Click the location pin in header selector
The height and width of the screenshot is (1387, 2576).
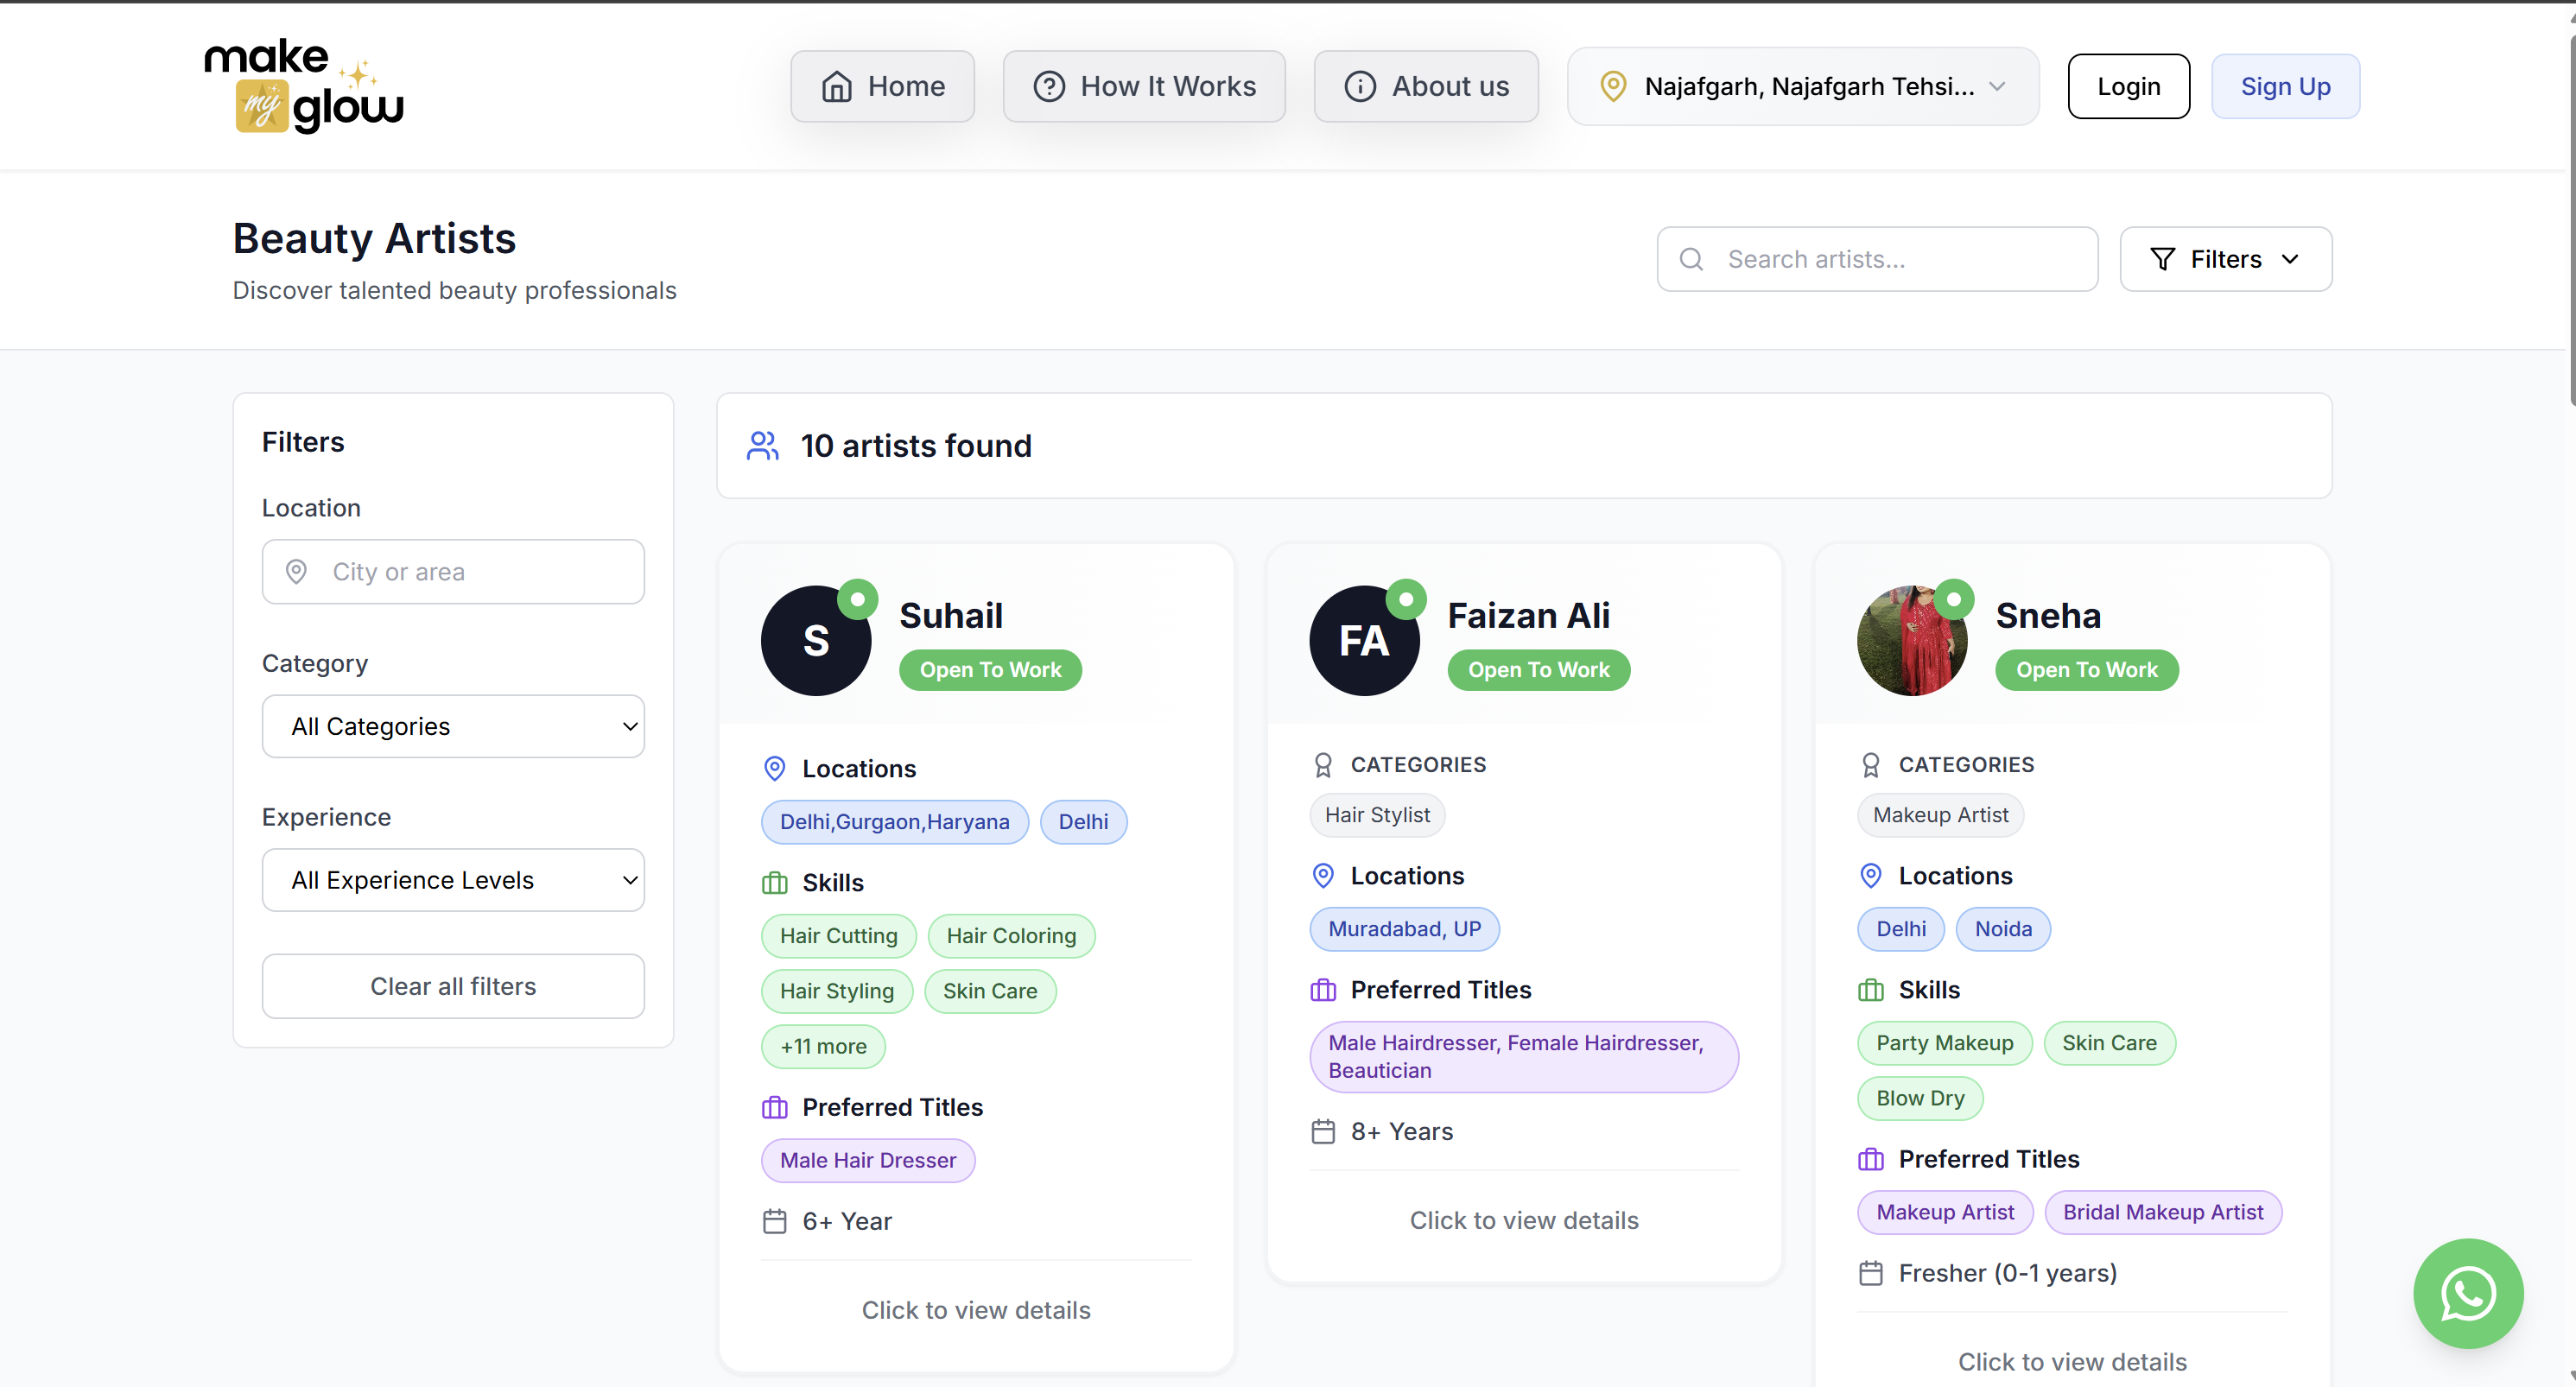pos(1612,86)
